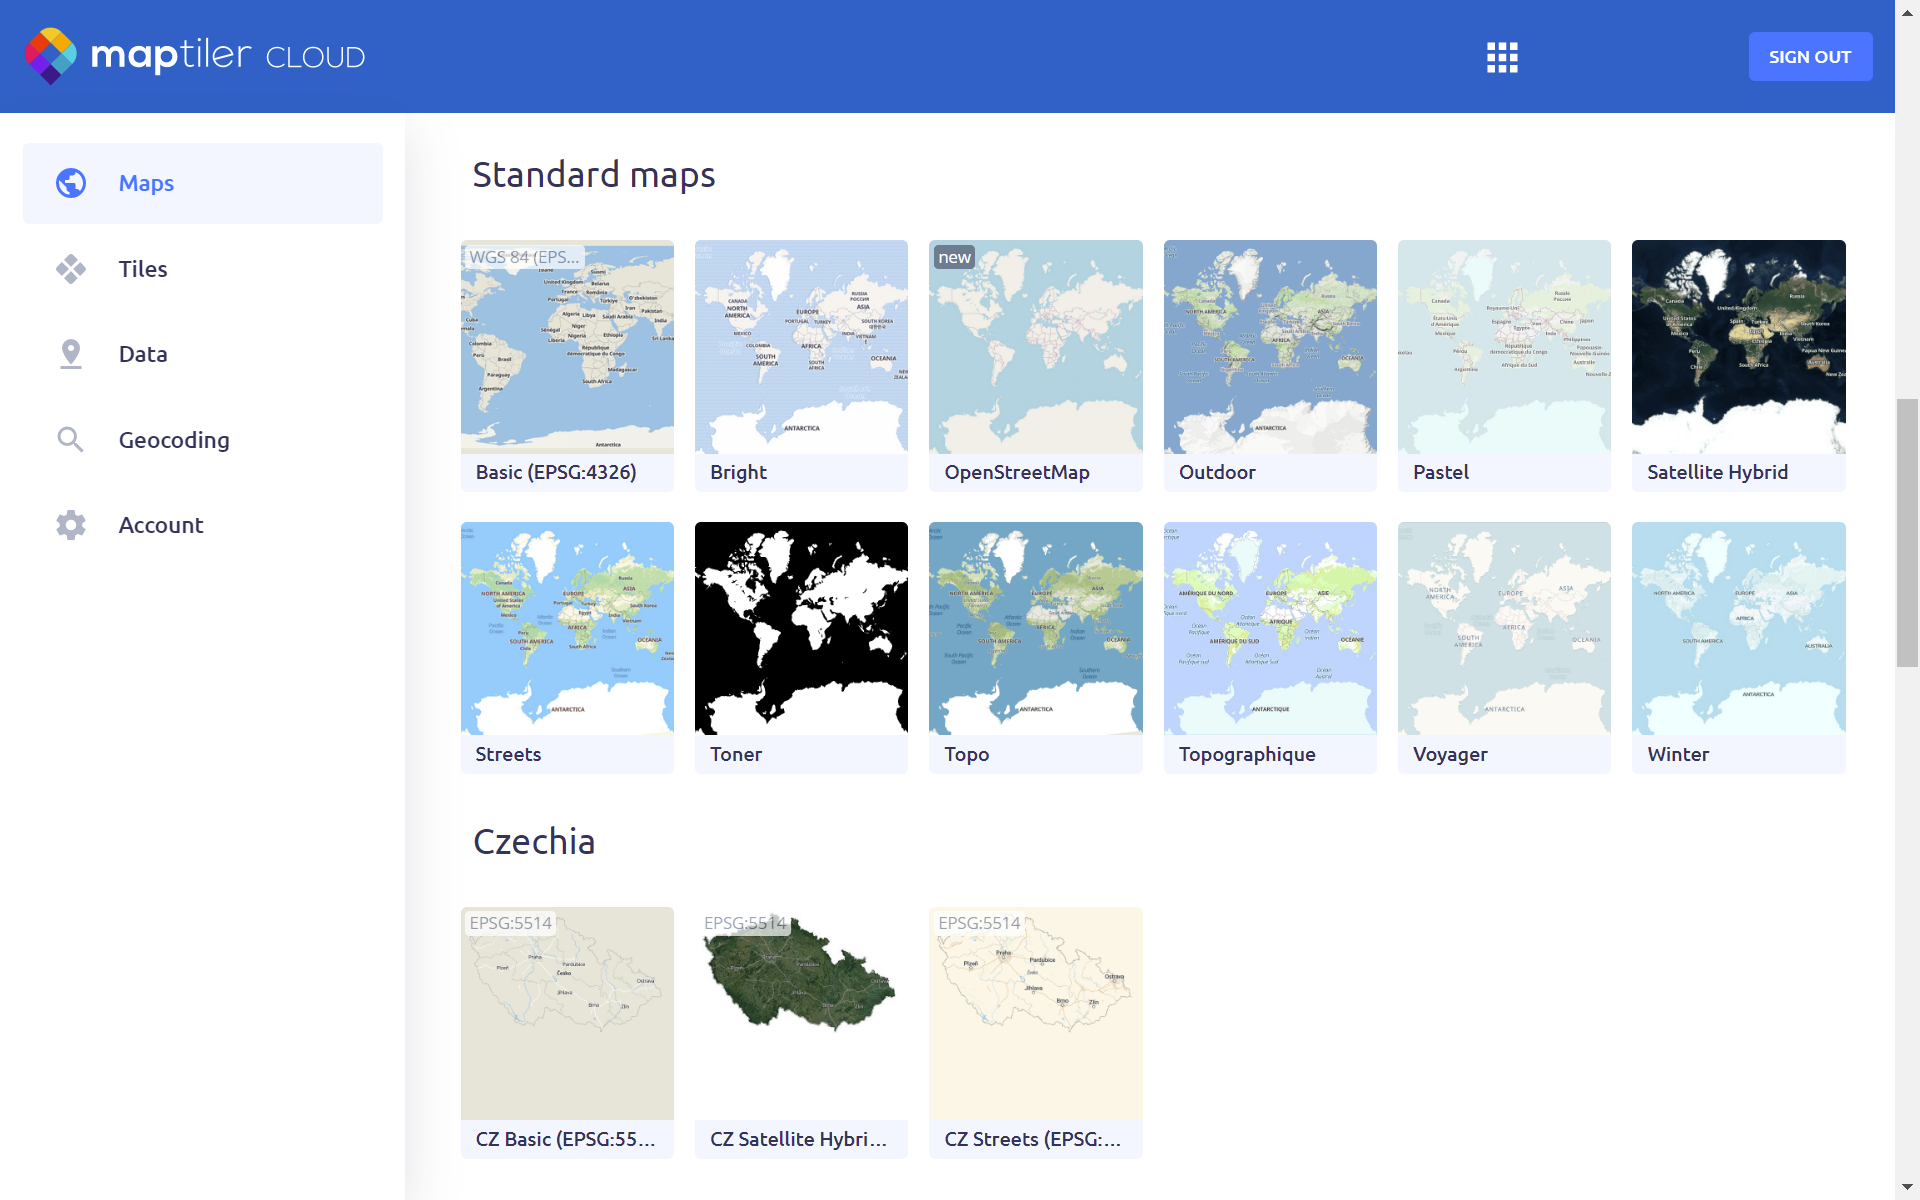Open the OpenStreetMap map marked new
1920x1200 pixels.
(1035, 347)
